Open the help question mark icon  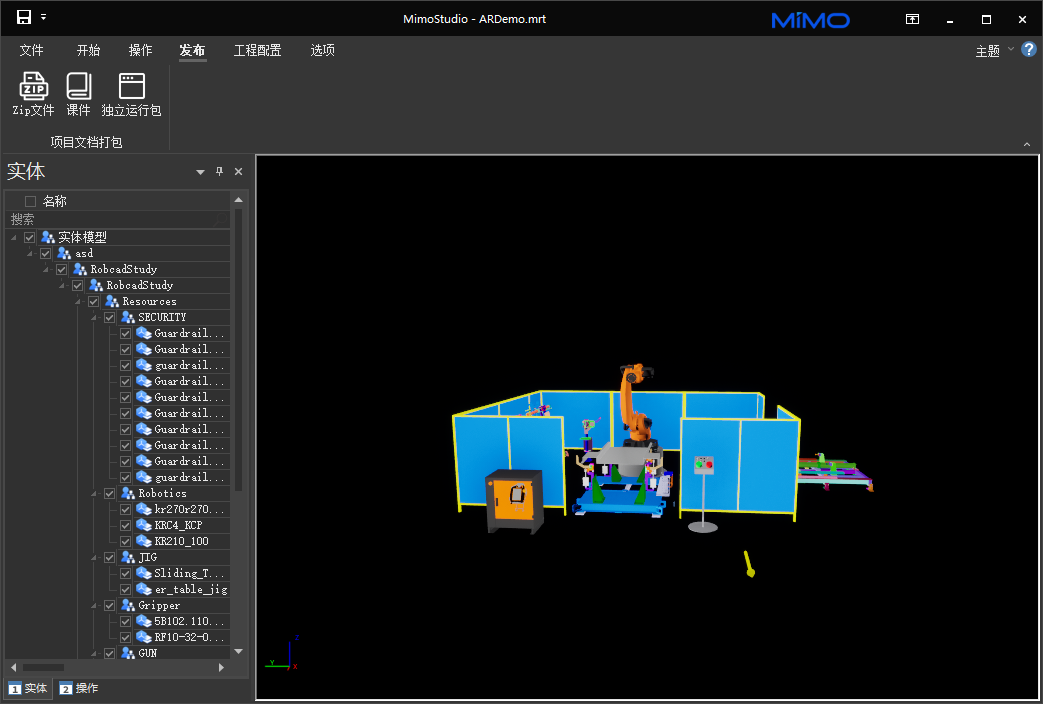coord(1028,49)
